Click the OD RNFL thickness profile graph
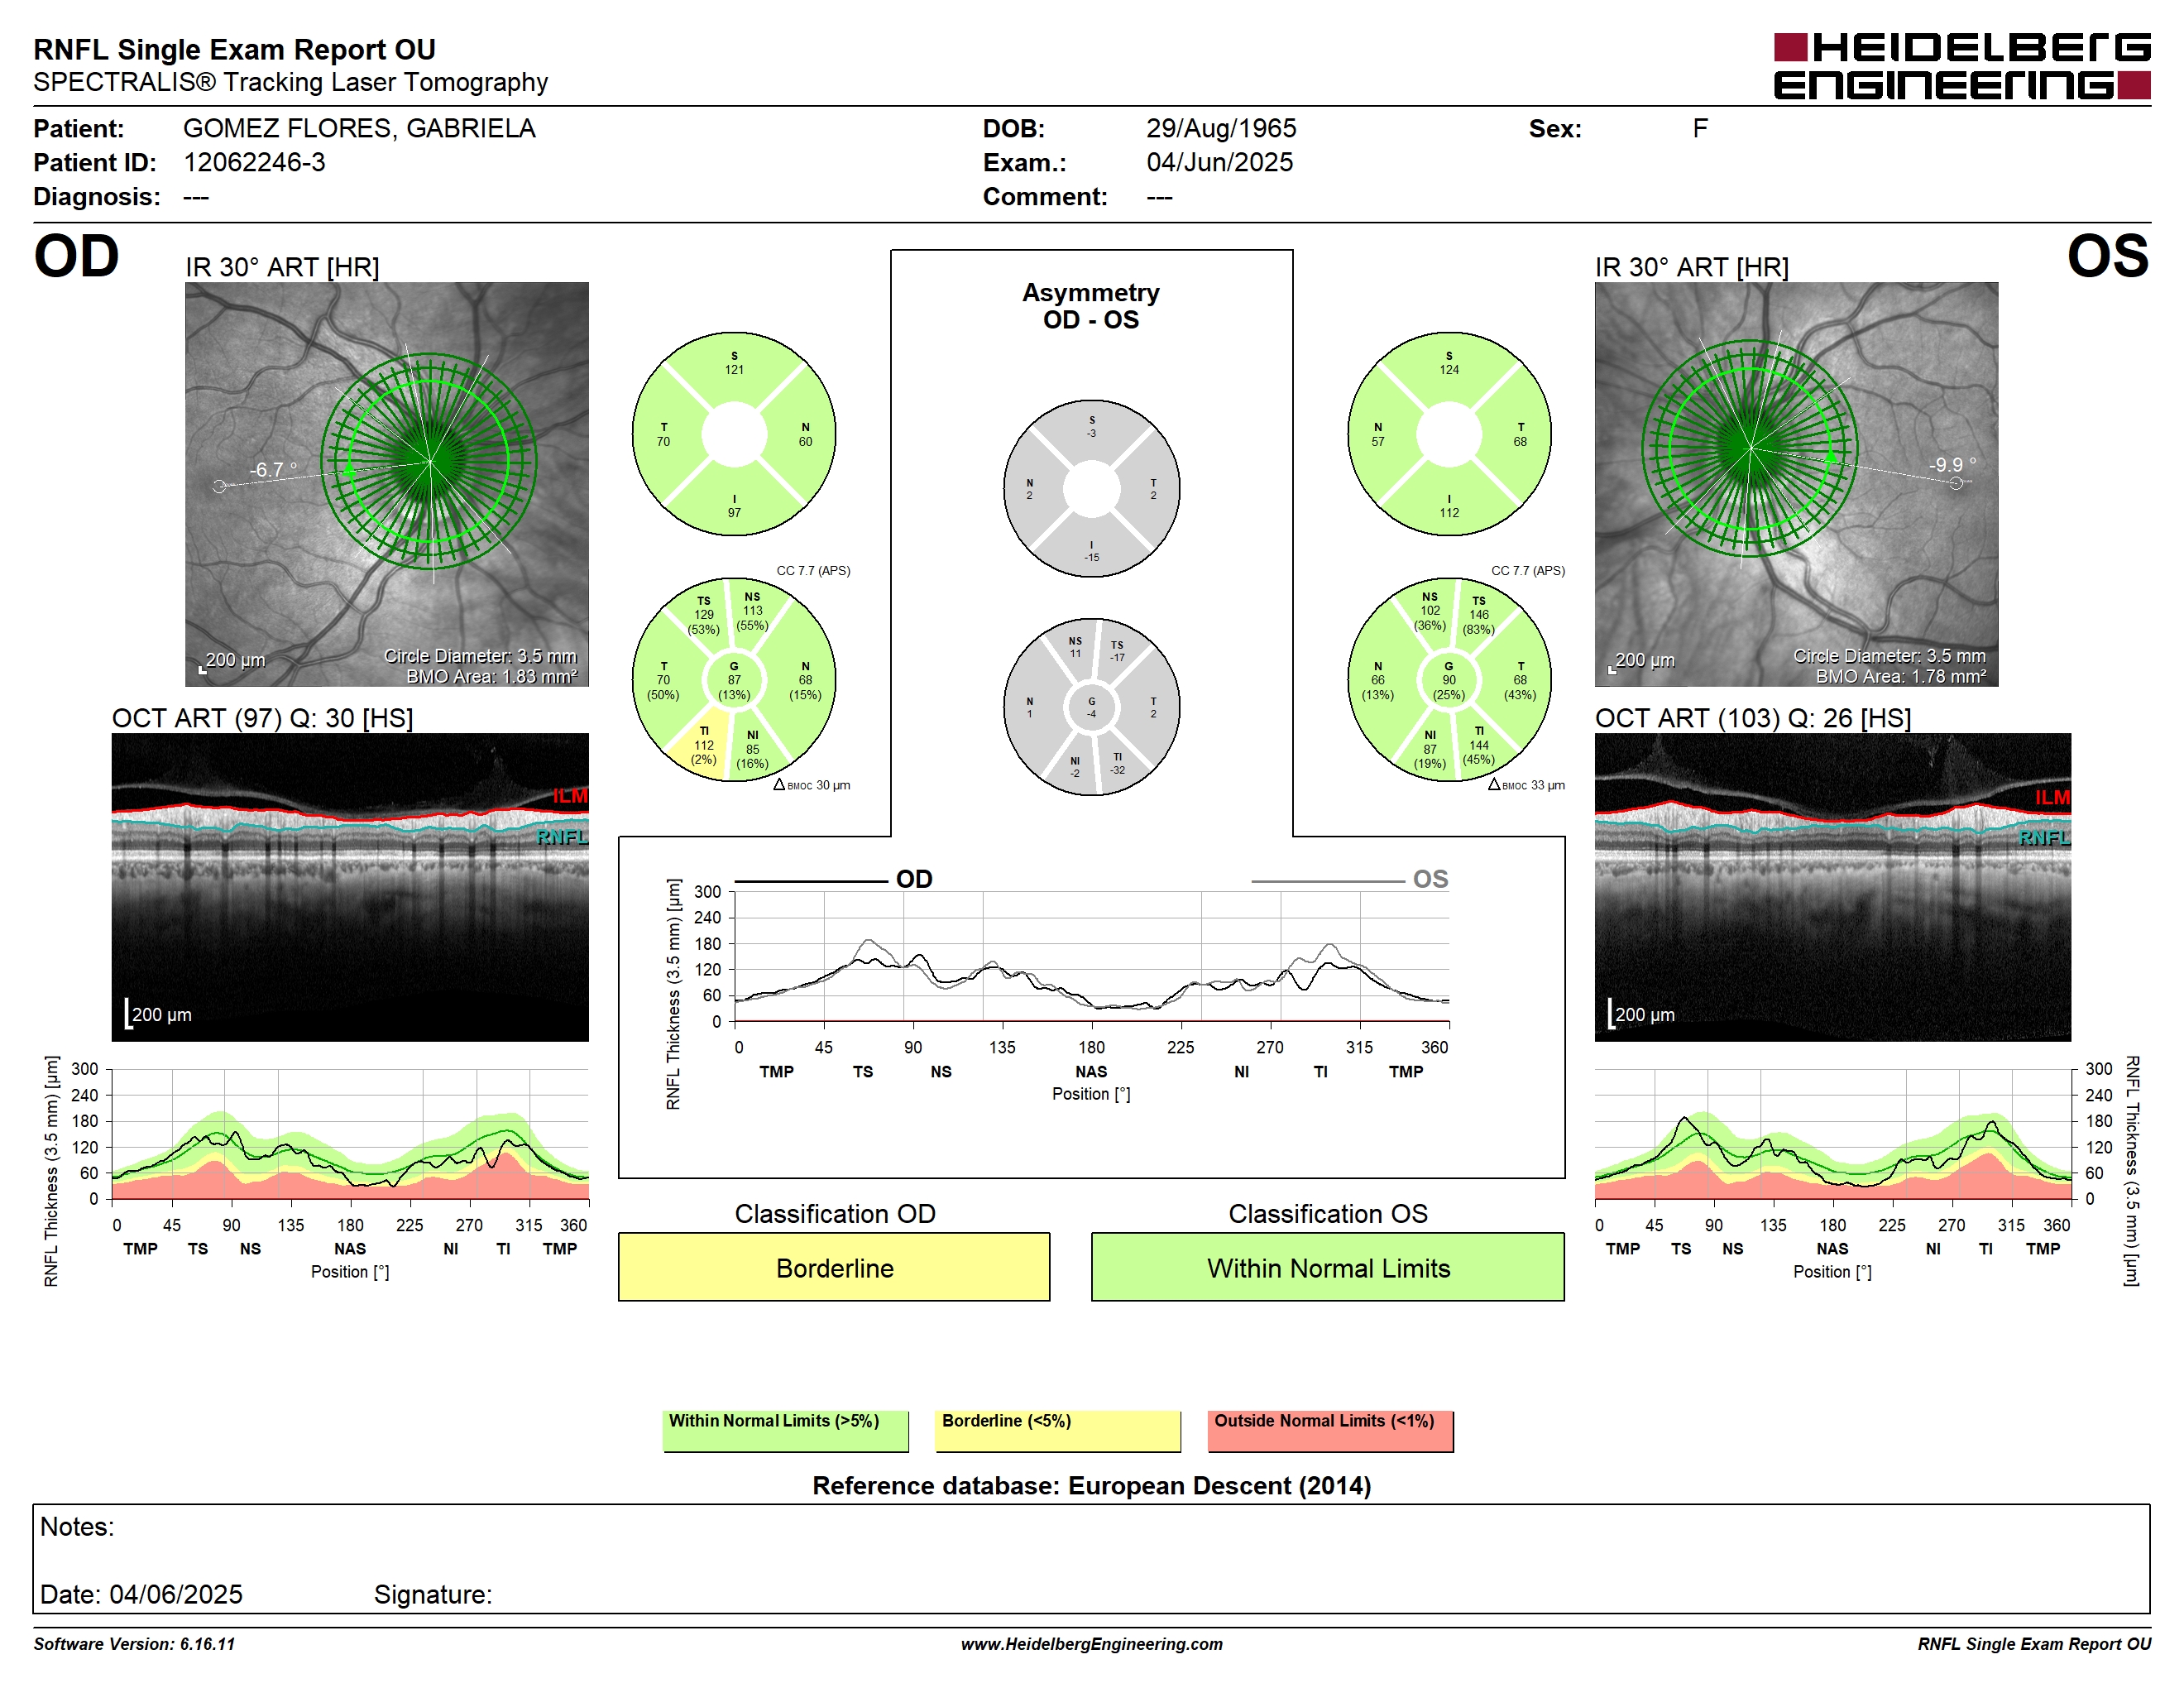The height and width of the screenshot is (1688, 2184). [350, 1134]
